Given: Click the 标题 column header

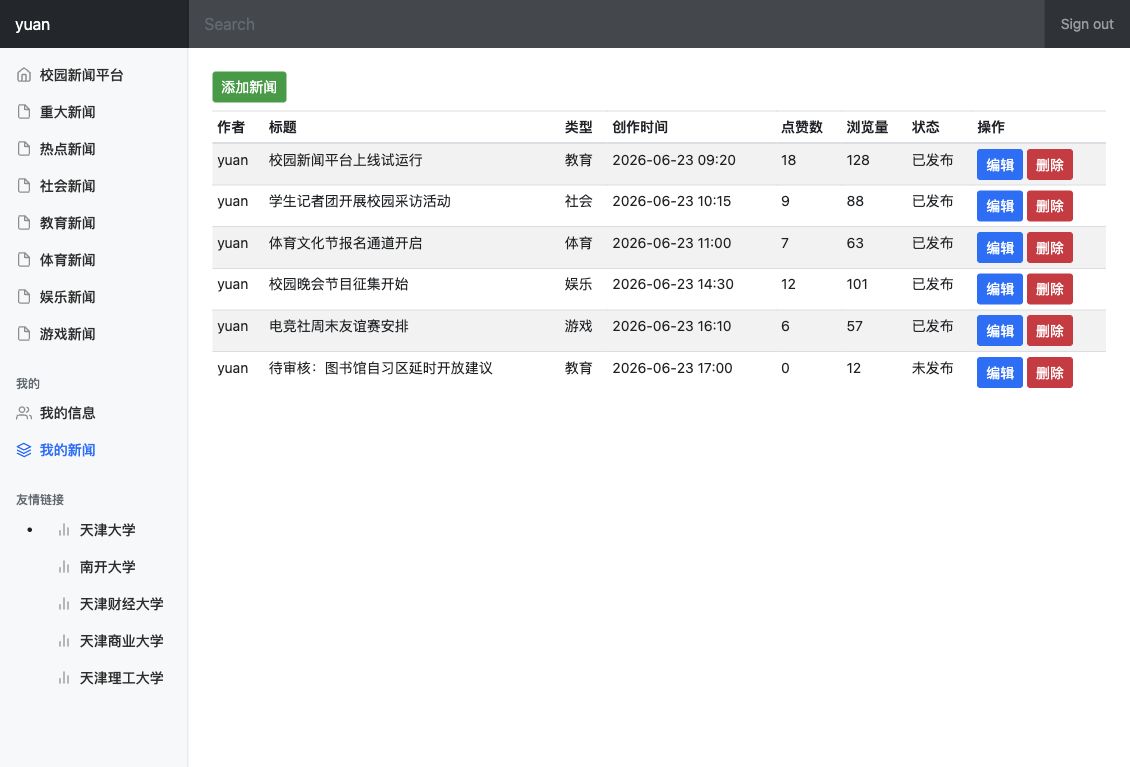Looking at the screenshot, I should [x=282, y=127].
